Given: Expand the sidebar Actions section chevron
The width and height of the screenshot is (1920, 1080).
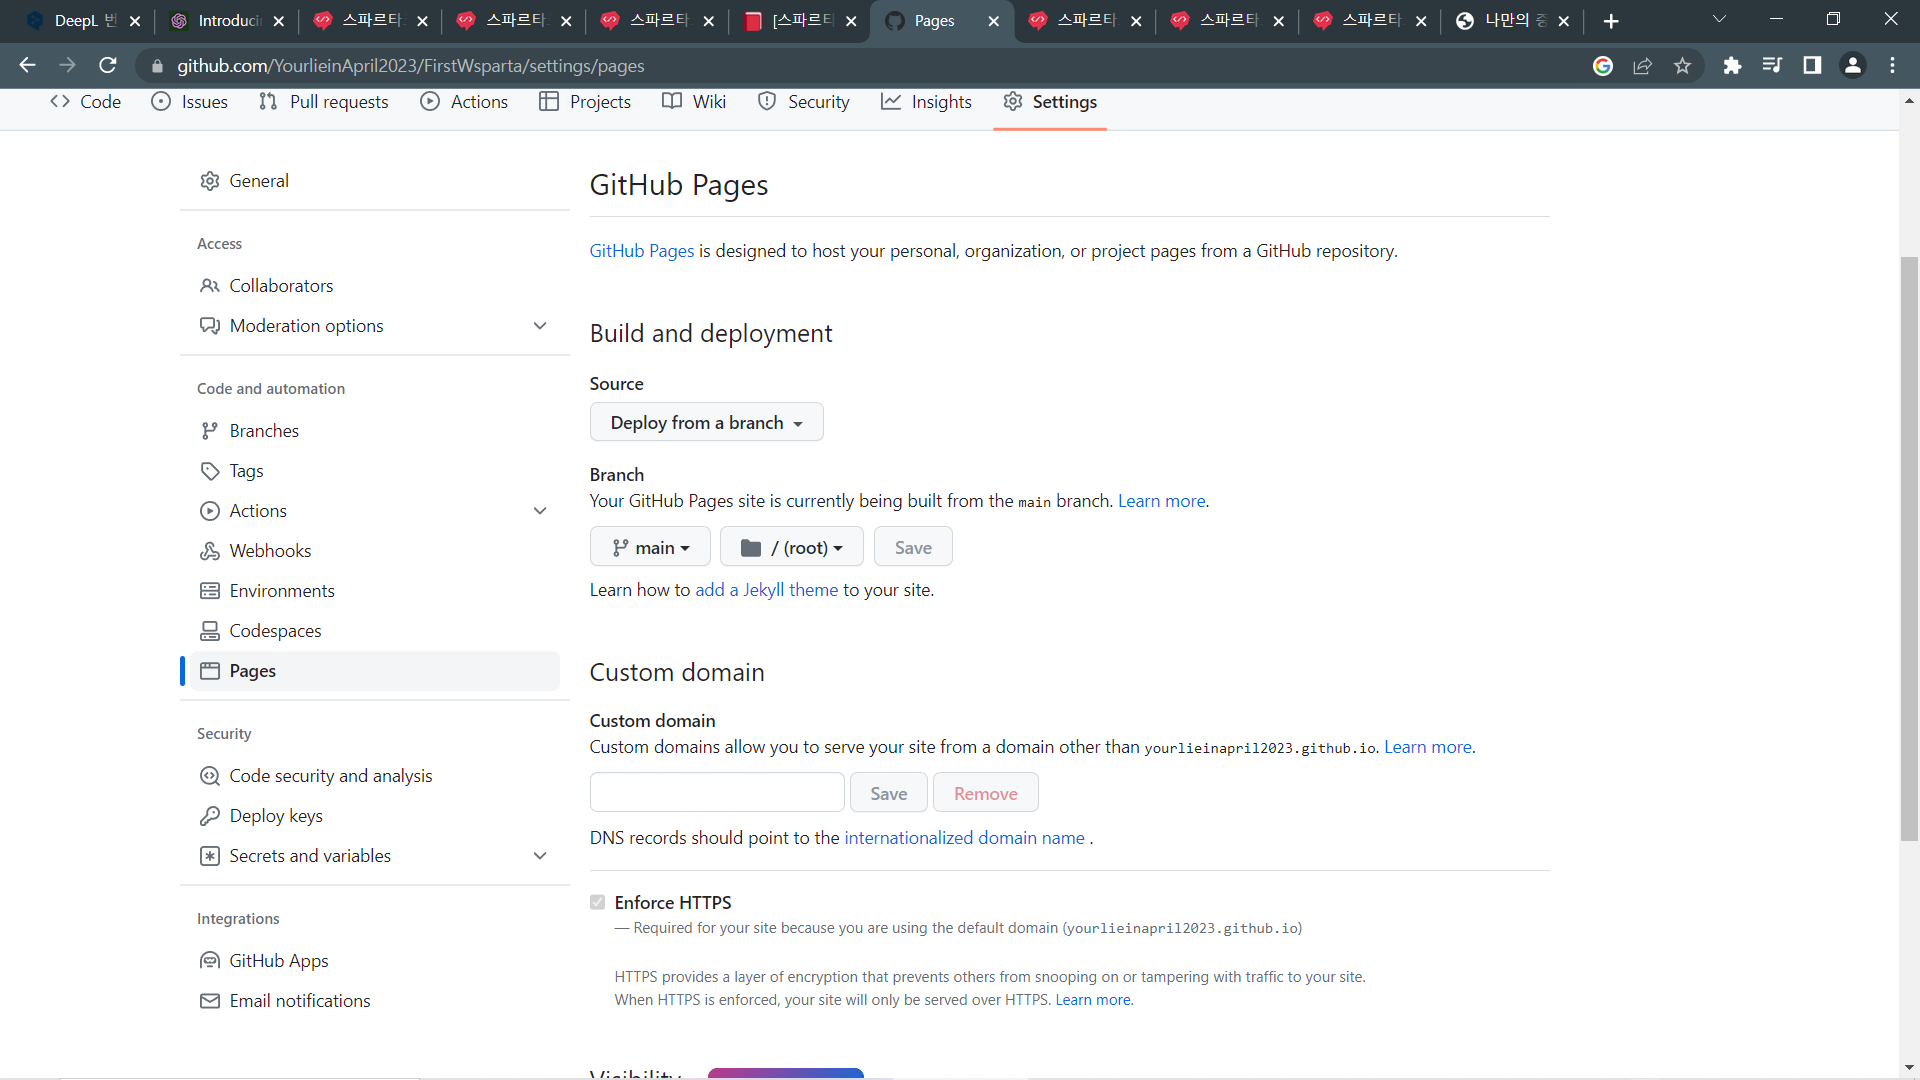Looking at the screenshot, I should click(540, 511).
